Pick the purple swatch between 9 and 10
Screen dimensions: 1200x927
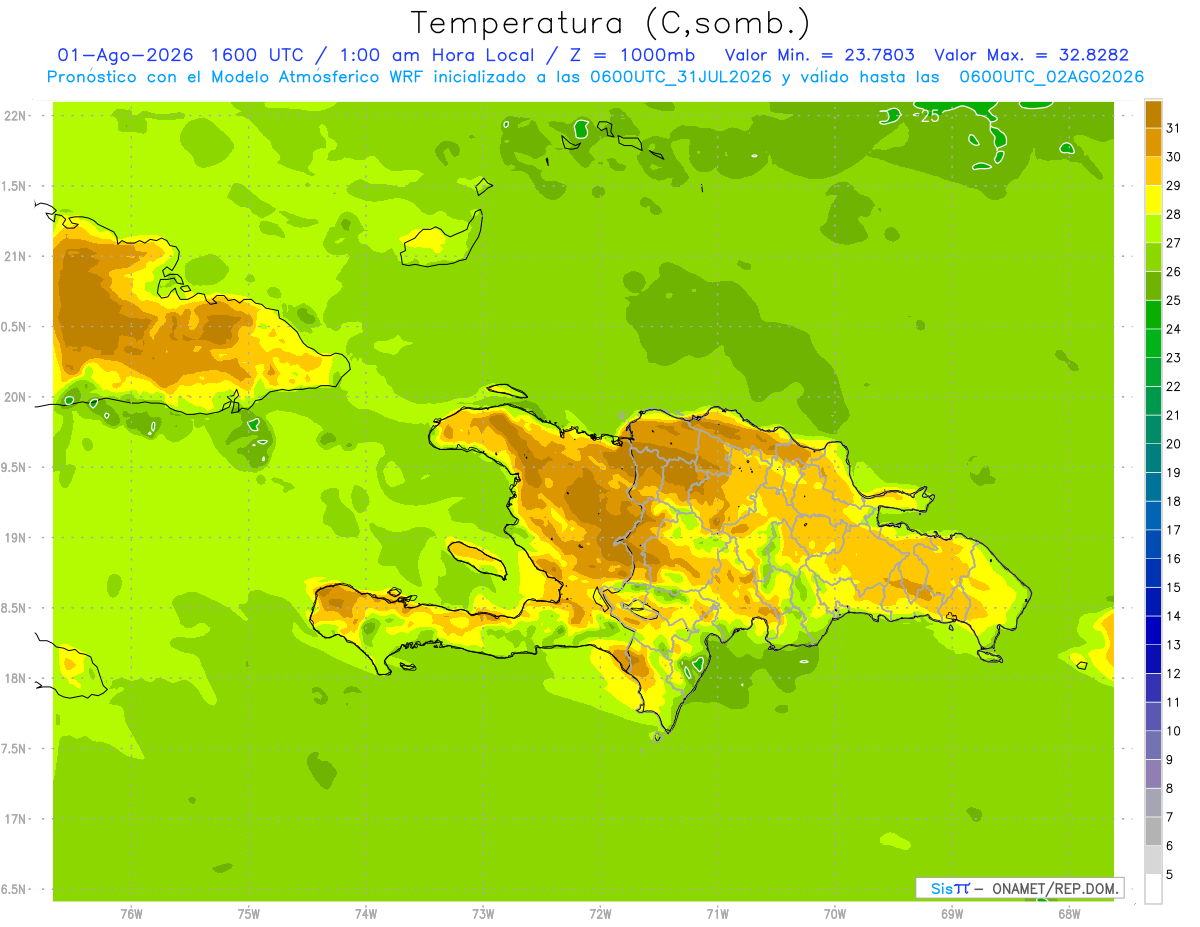(1153, 746)
